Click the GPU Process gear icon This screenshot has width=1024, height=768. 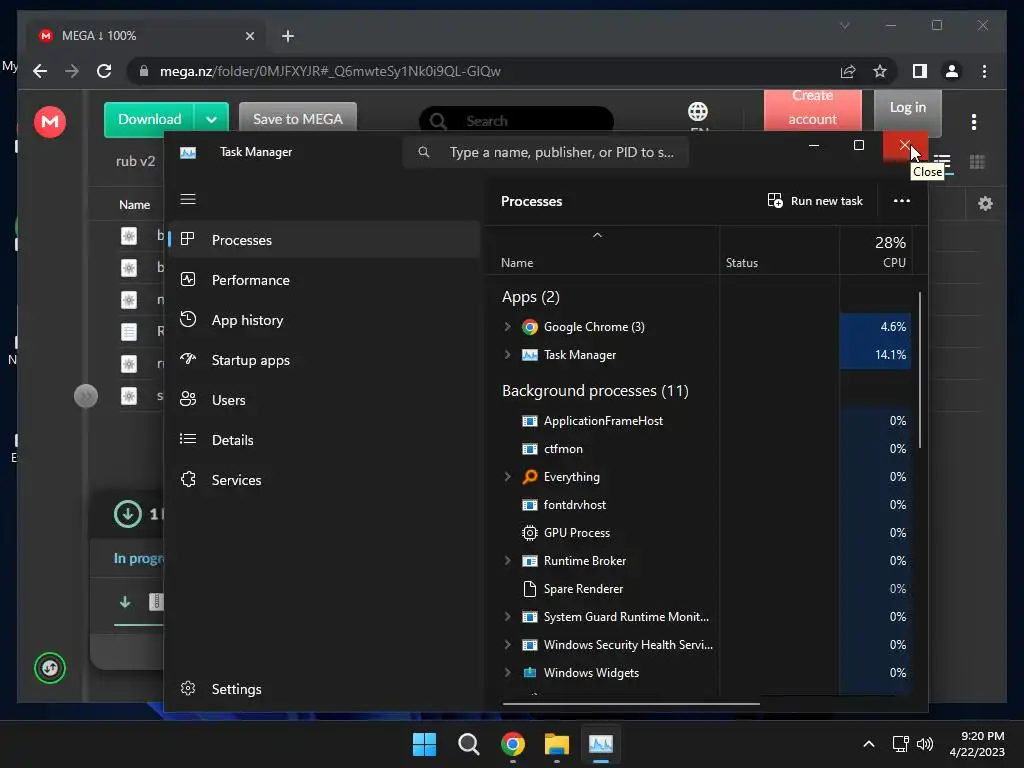pyautogui.click(x=530, y=533)
